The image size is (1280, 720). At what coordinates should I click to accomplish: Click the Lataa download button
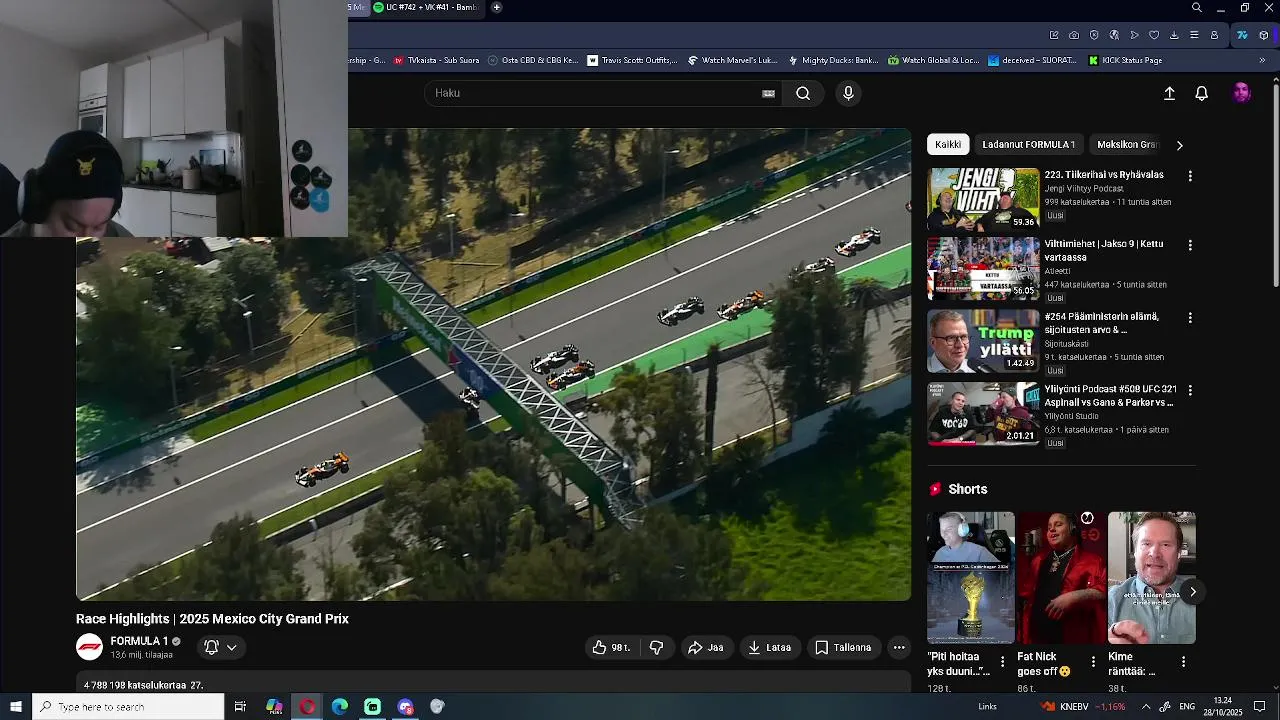pos(769,648)
